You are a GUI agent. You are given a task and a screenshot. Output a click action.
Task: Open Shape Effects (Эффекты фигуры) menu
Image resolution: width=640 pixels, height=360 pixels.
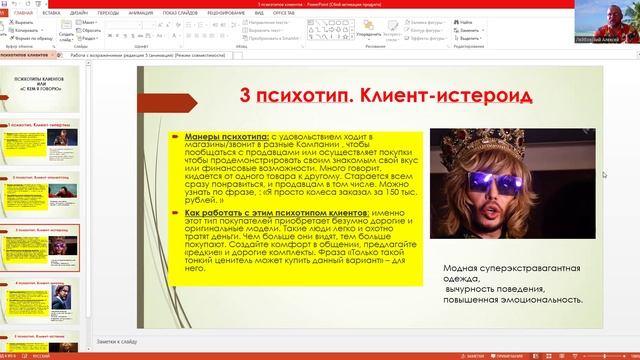tap(425, 38)
